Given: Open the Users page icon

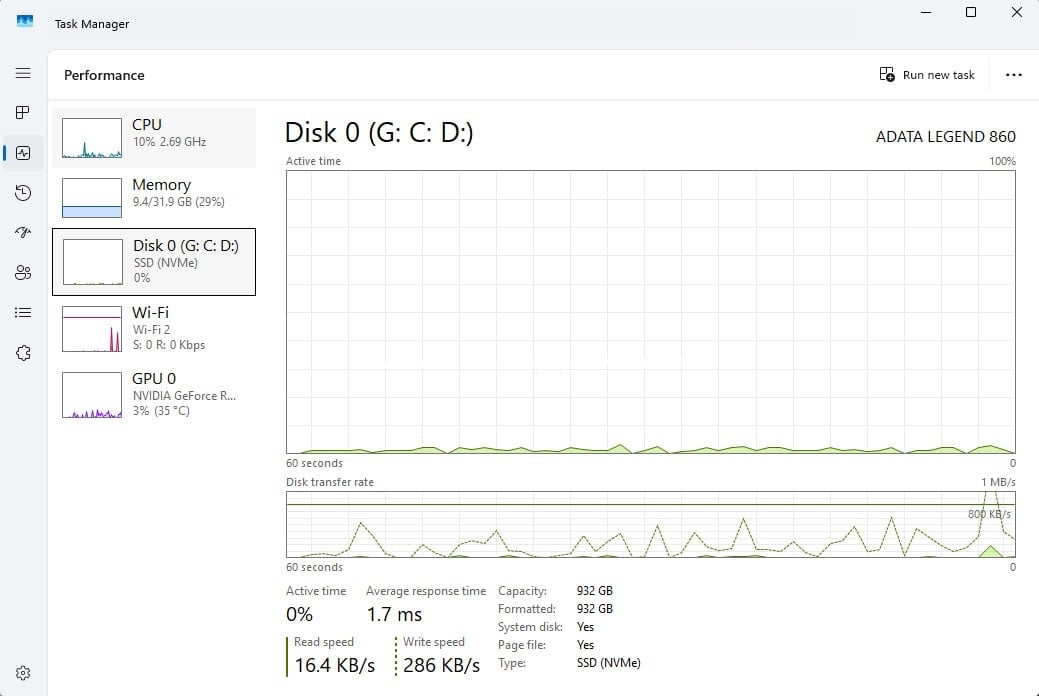Looking at the screenshot, I should point(23,273).
